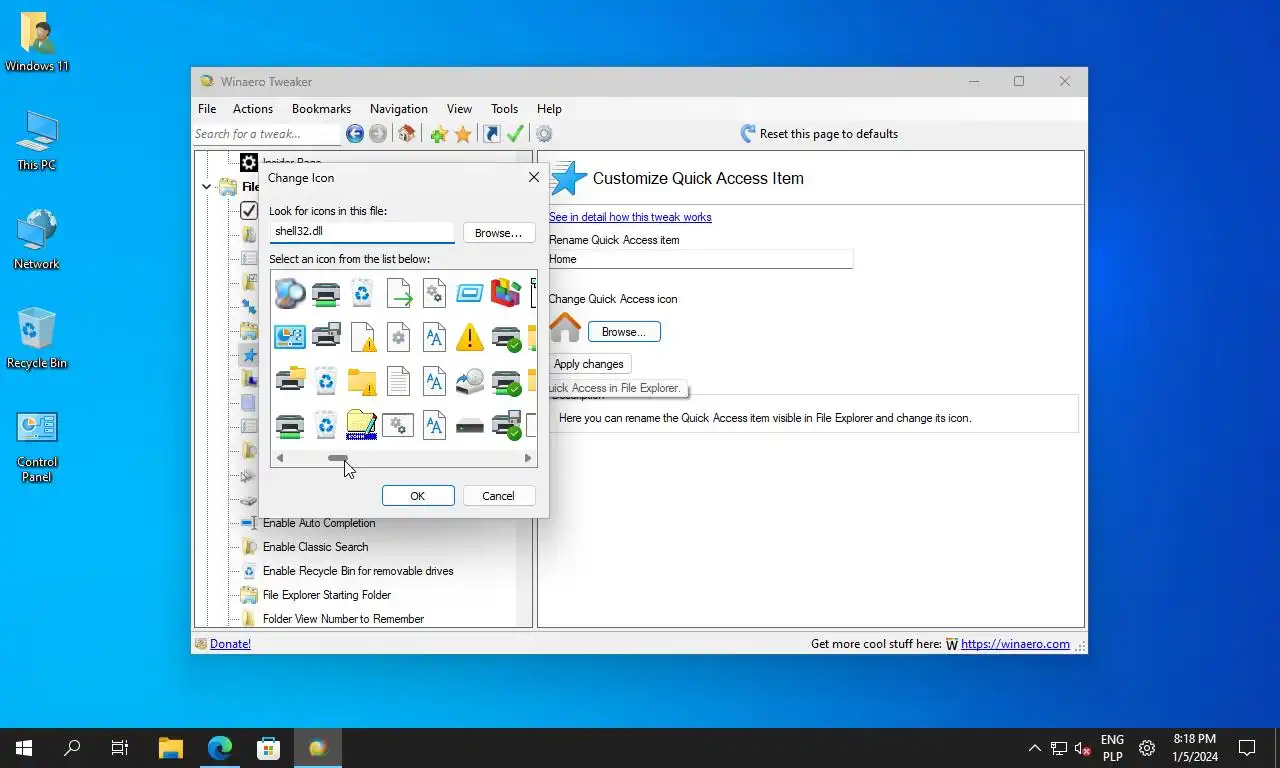
Task: Show hidden system tray icons chevron
Action: click(x=1034, y=748)
